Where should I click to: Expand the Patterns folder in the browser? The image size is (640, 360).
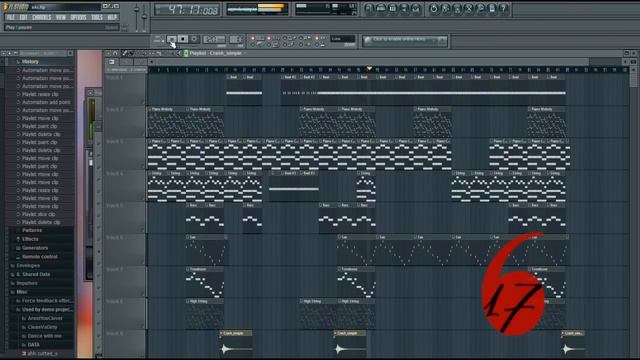(x=32, y=231)
